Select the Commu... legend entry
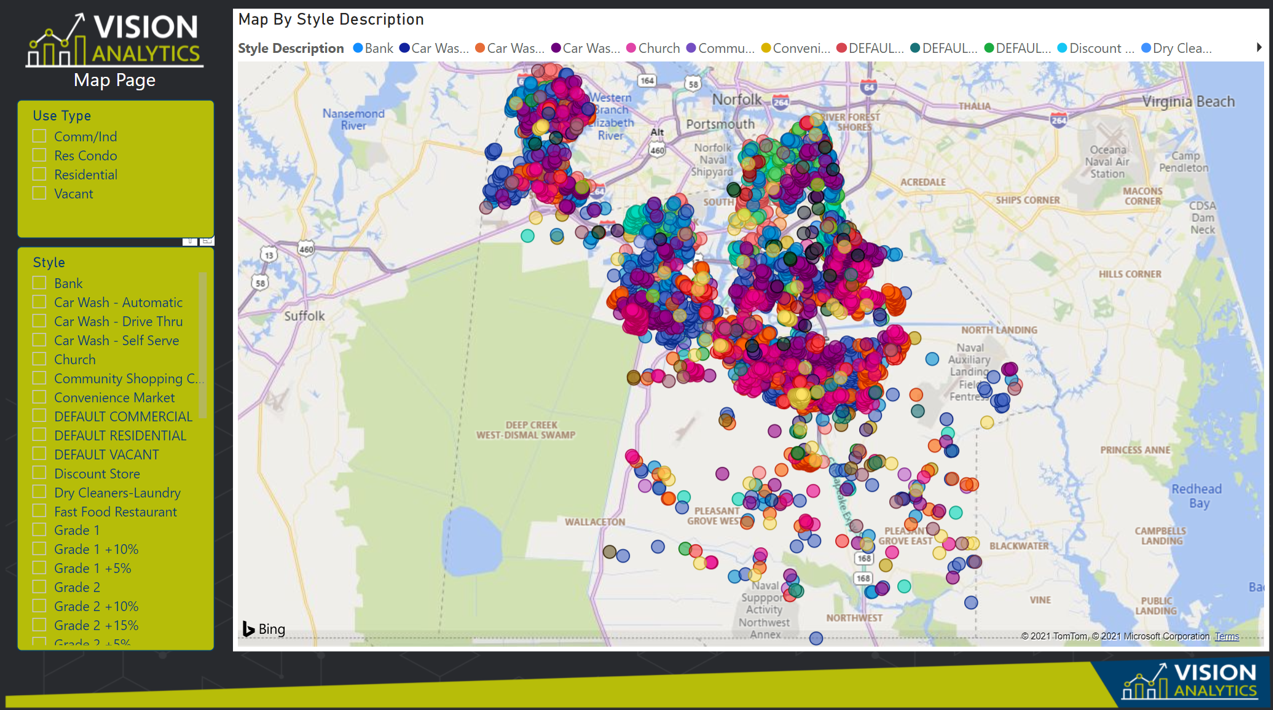This screenshot has height=710, width=1273. 720,48
